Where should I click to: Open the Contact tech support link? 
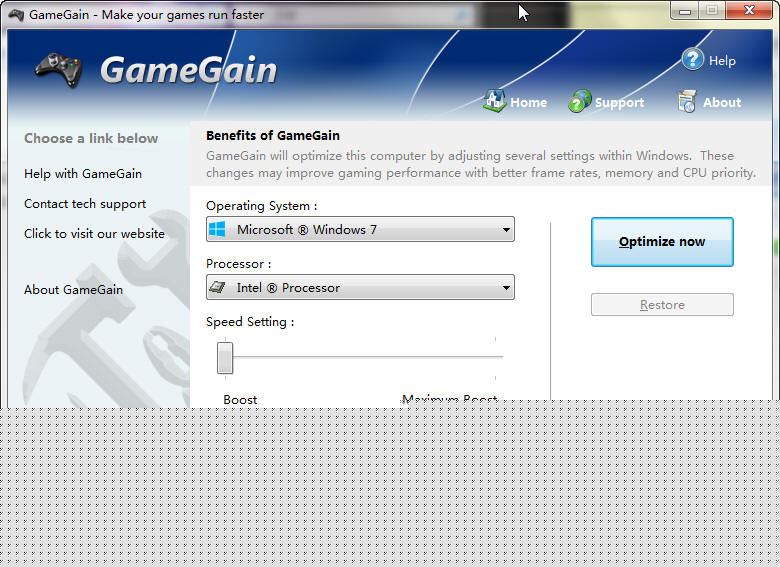click(x=85, y=204)
